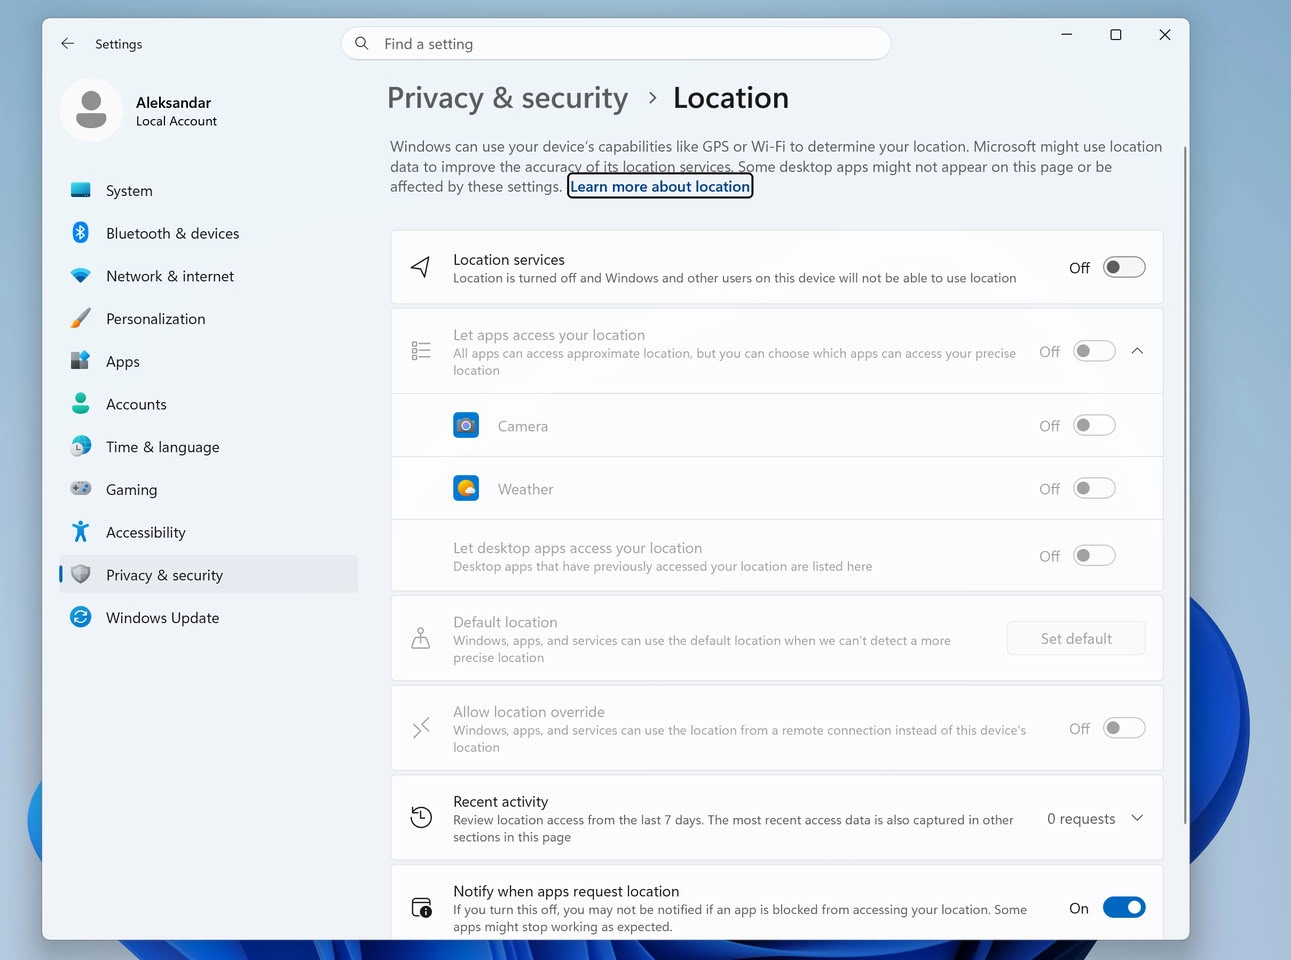Click the vertical scrollbar on right

pyautogui.click(x=1185, y=485)
